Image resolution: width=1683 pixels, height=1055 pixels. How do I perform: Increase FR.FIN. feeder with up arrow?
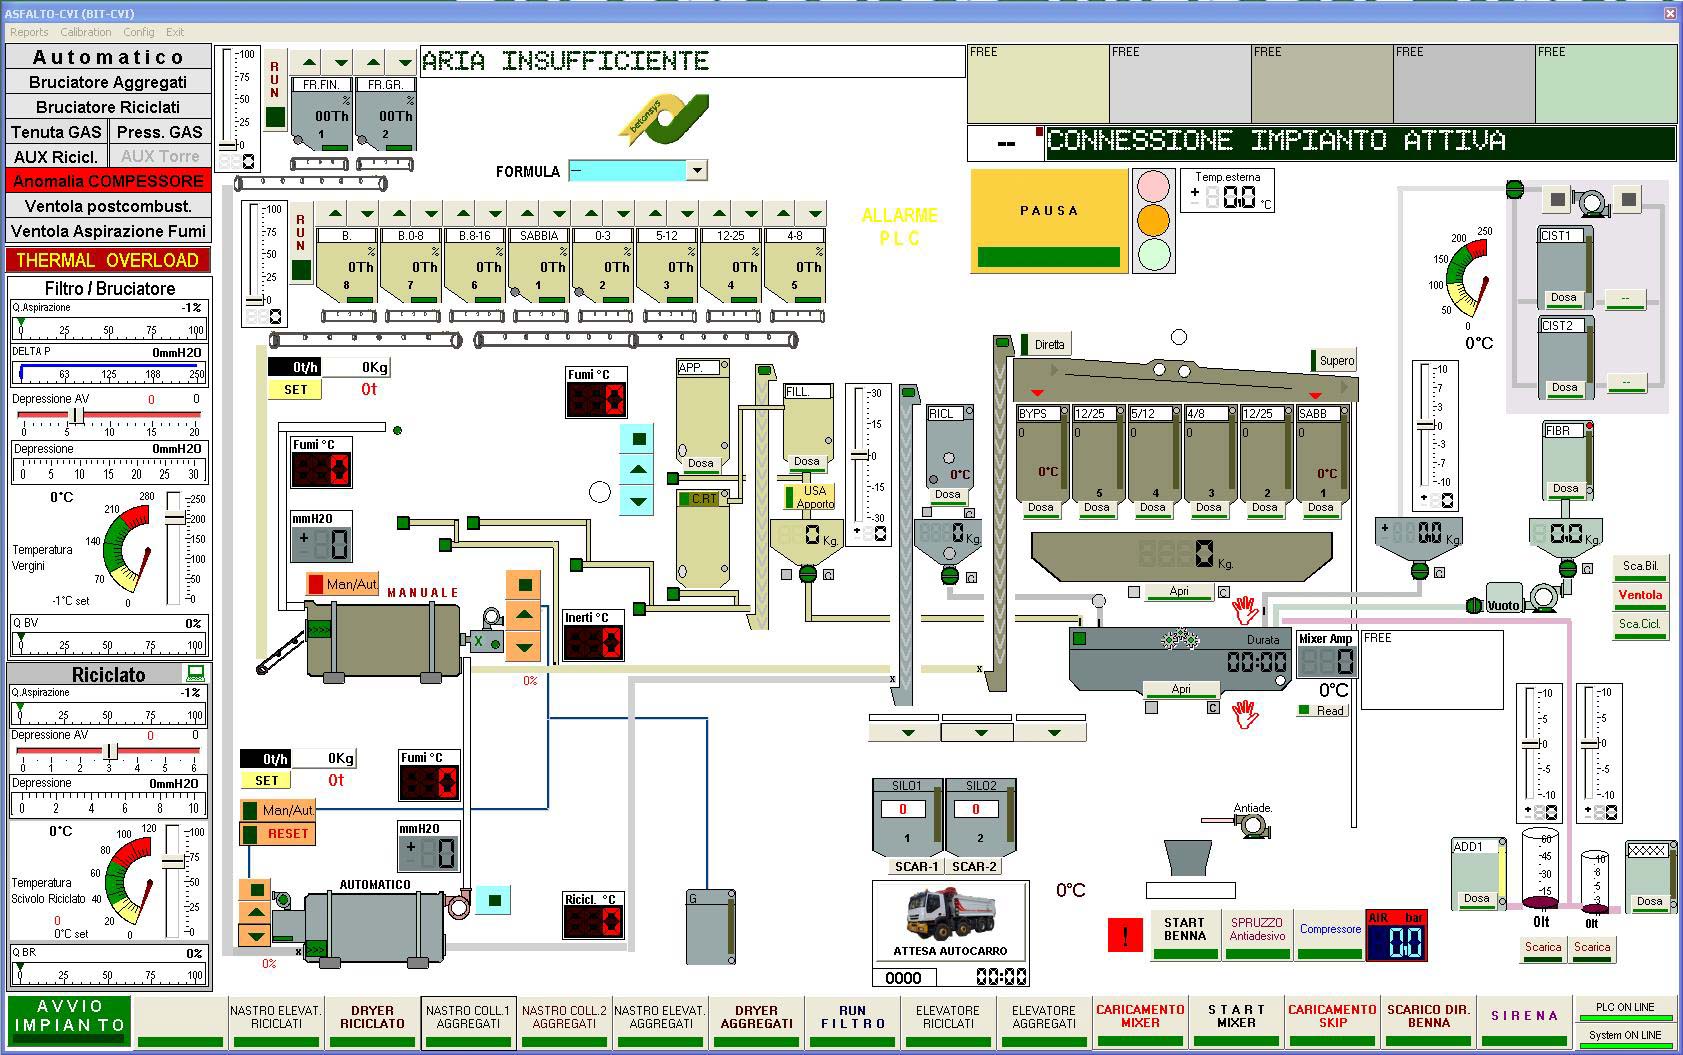(308, 62)
